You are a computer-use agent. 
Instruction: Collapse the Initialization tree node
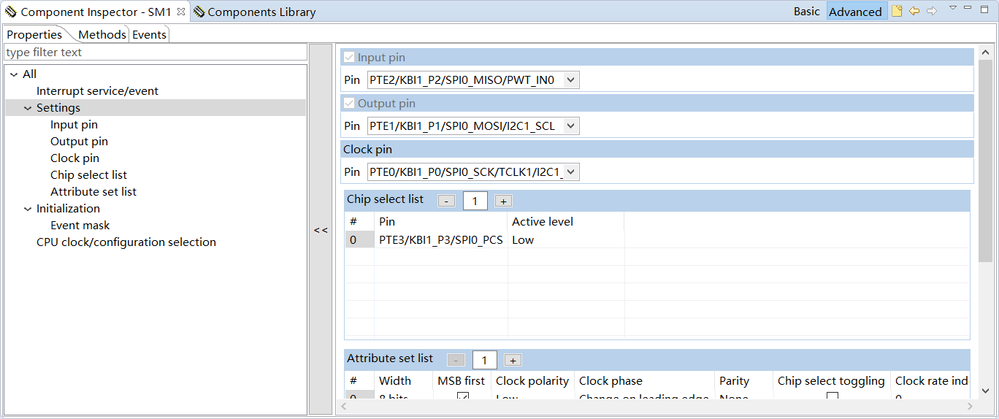point(27,209)
